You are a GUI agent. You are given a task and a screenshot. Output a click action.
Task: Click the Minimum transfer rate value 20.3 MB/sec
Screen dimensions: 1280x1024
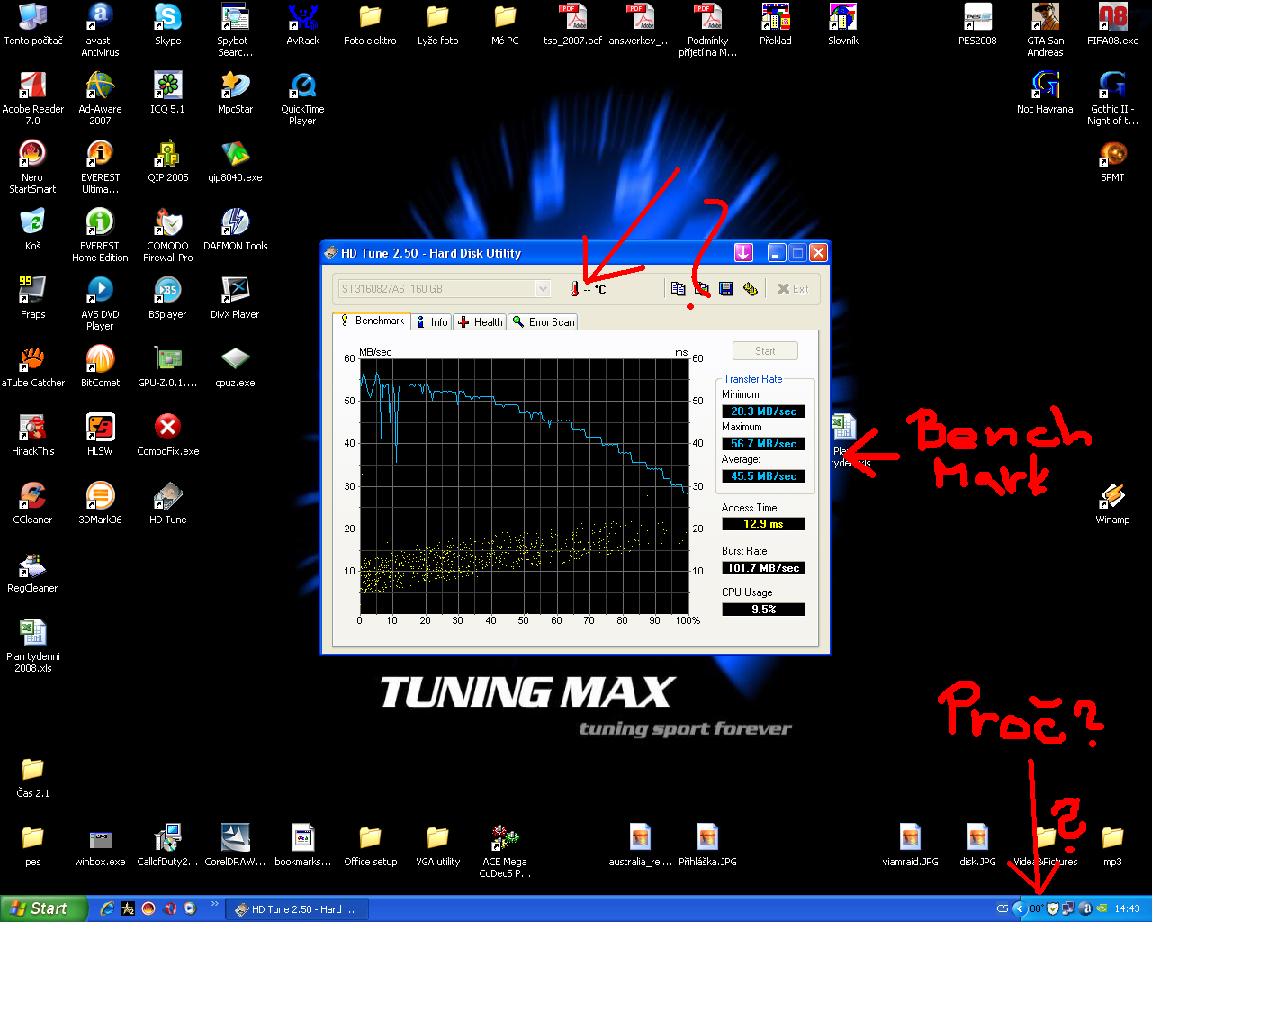pos(763,411)
